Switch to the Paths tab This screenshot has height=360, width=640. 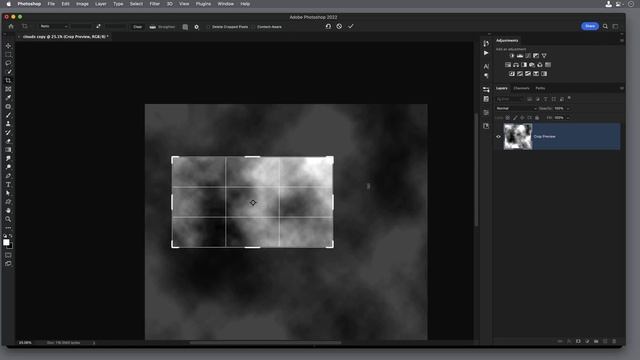pyautogui.click(x=540, y=88)
